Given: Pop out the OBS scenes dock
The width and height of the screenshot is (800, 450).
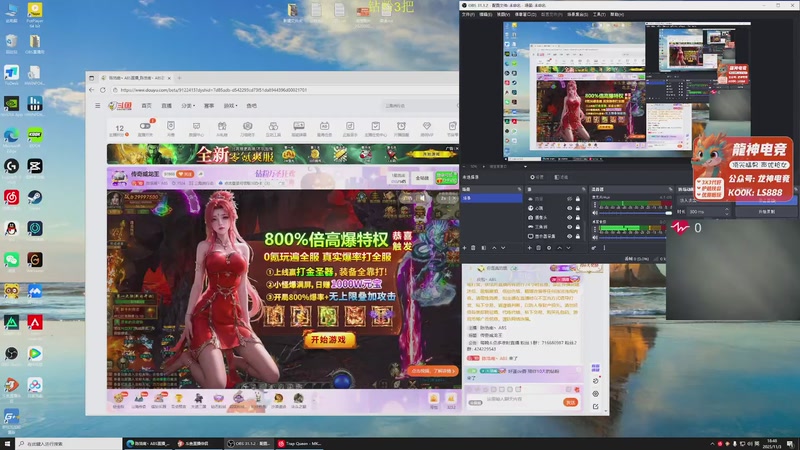Looking at the screenshot, I should [x=519, y=189].
